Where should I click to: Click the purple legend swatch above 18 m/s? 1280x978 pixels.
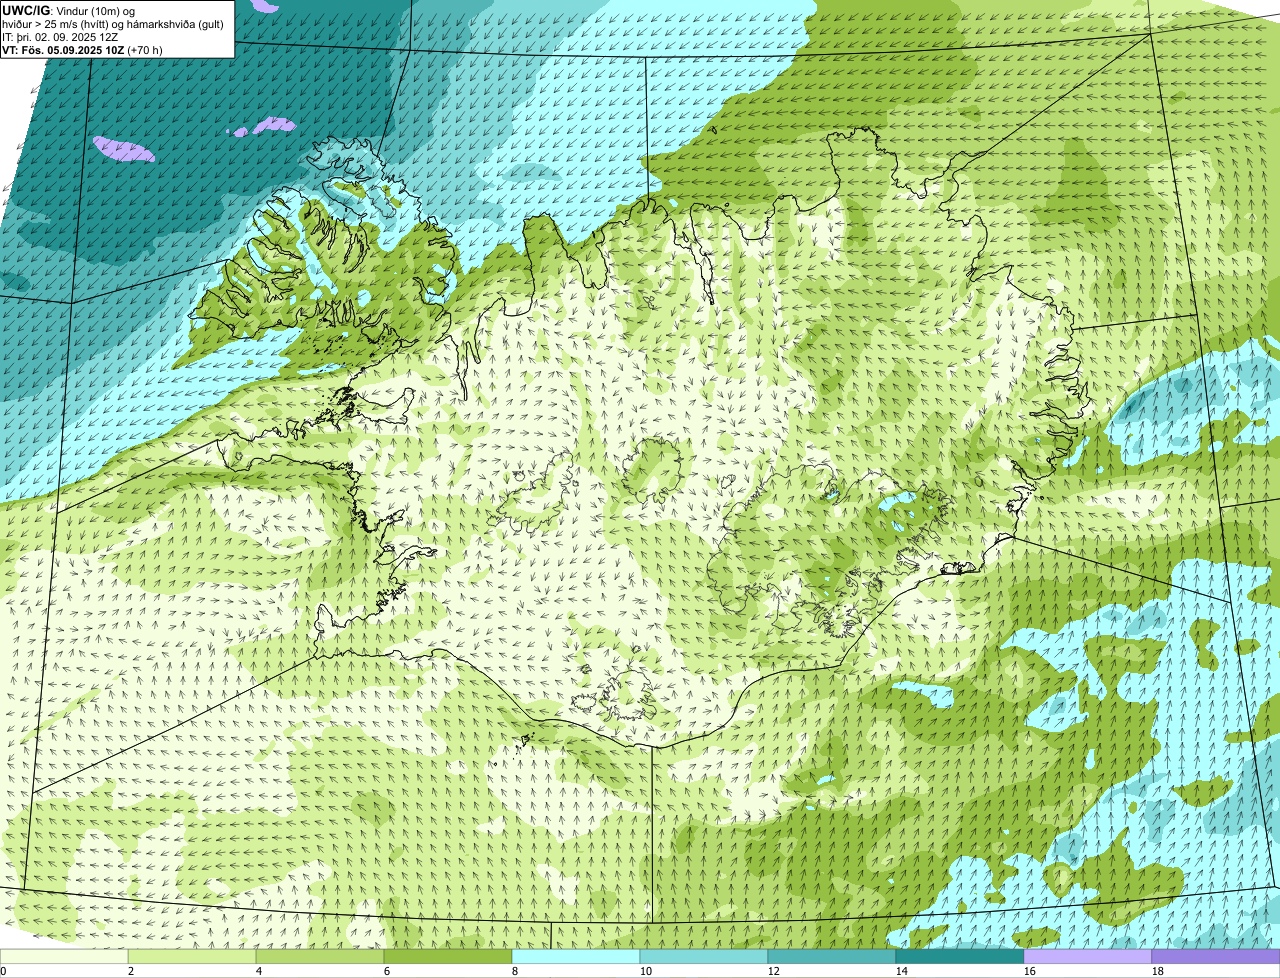pos(1216,956)
